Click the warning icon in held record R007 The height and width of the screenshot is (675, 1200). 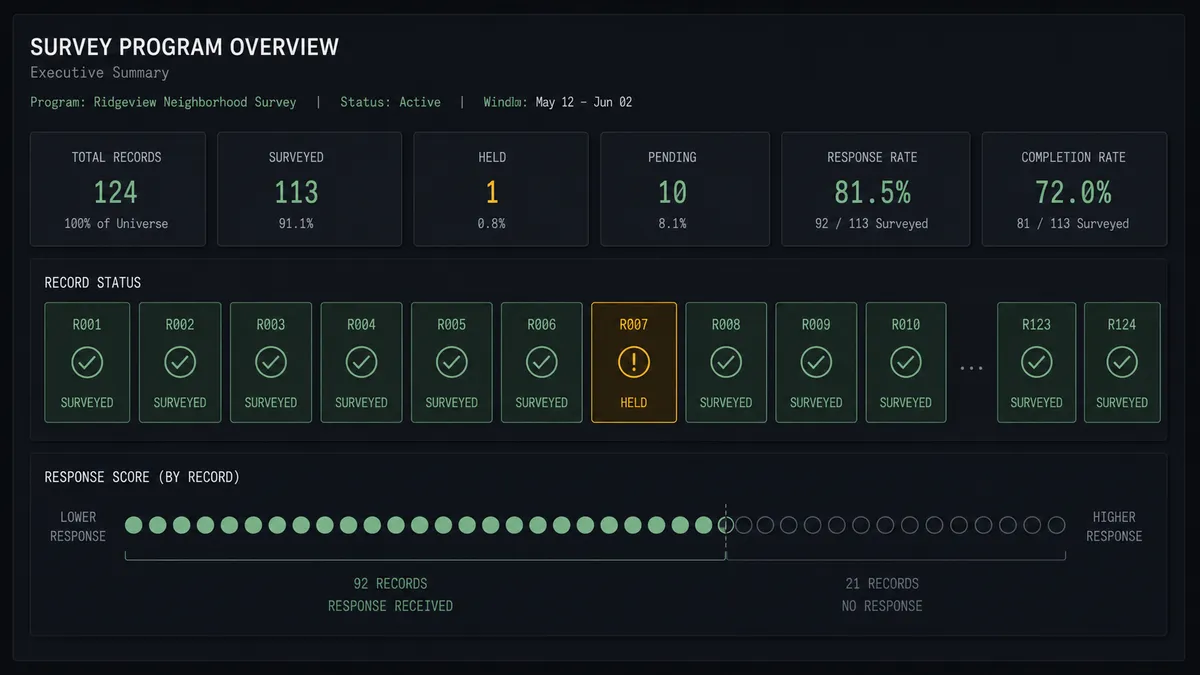[x=634, y=363]
